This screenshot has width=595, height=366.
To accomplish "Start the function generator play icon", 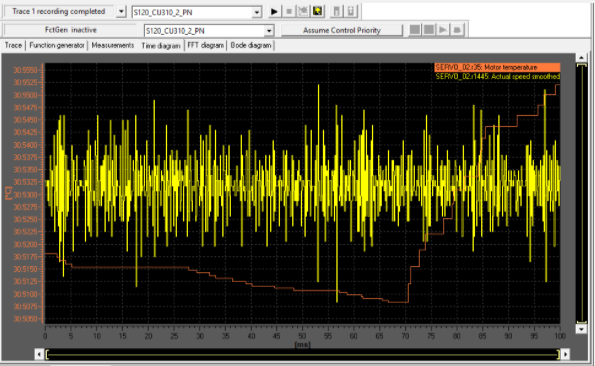I will [x=443, y=30].
